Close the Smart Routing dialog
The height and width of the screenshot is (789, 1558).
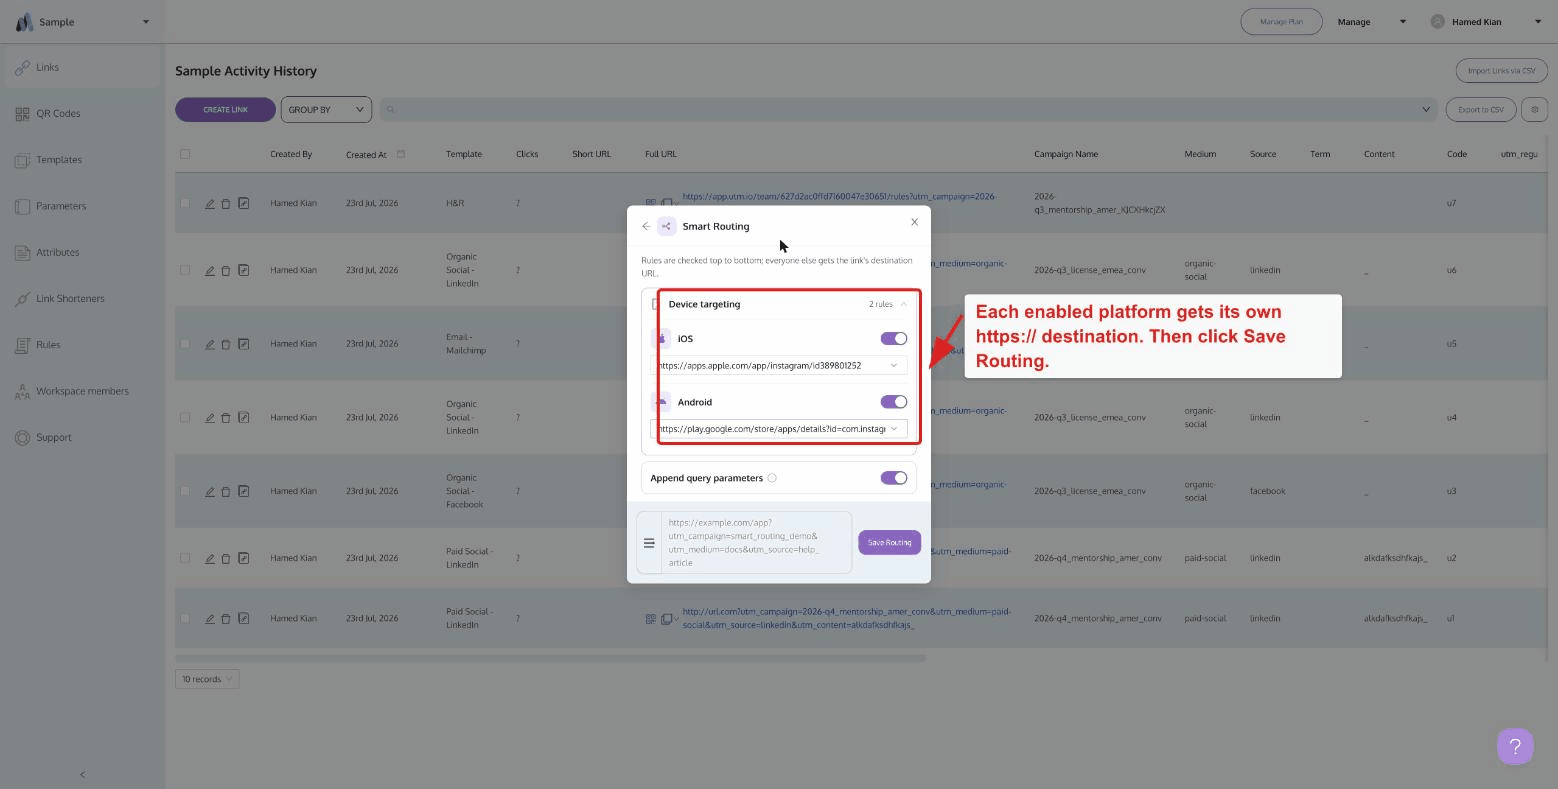coord(914,222)
